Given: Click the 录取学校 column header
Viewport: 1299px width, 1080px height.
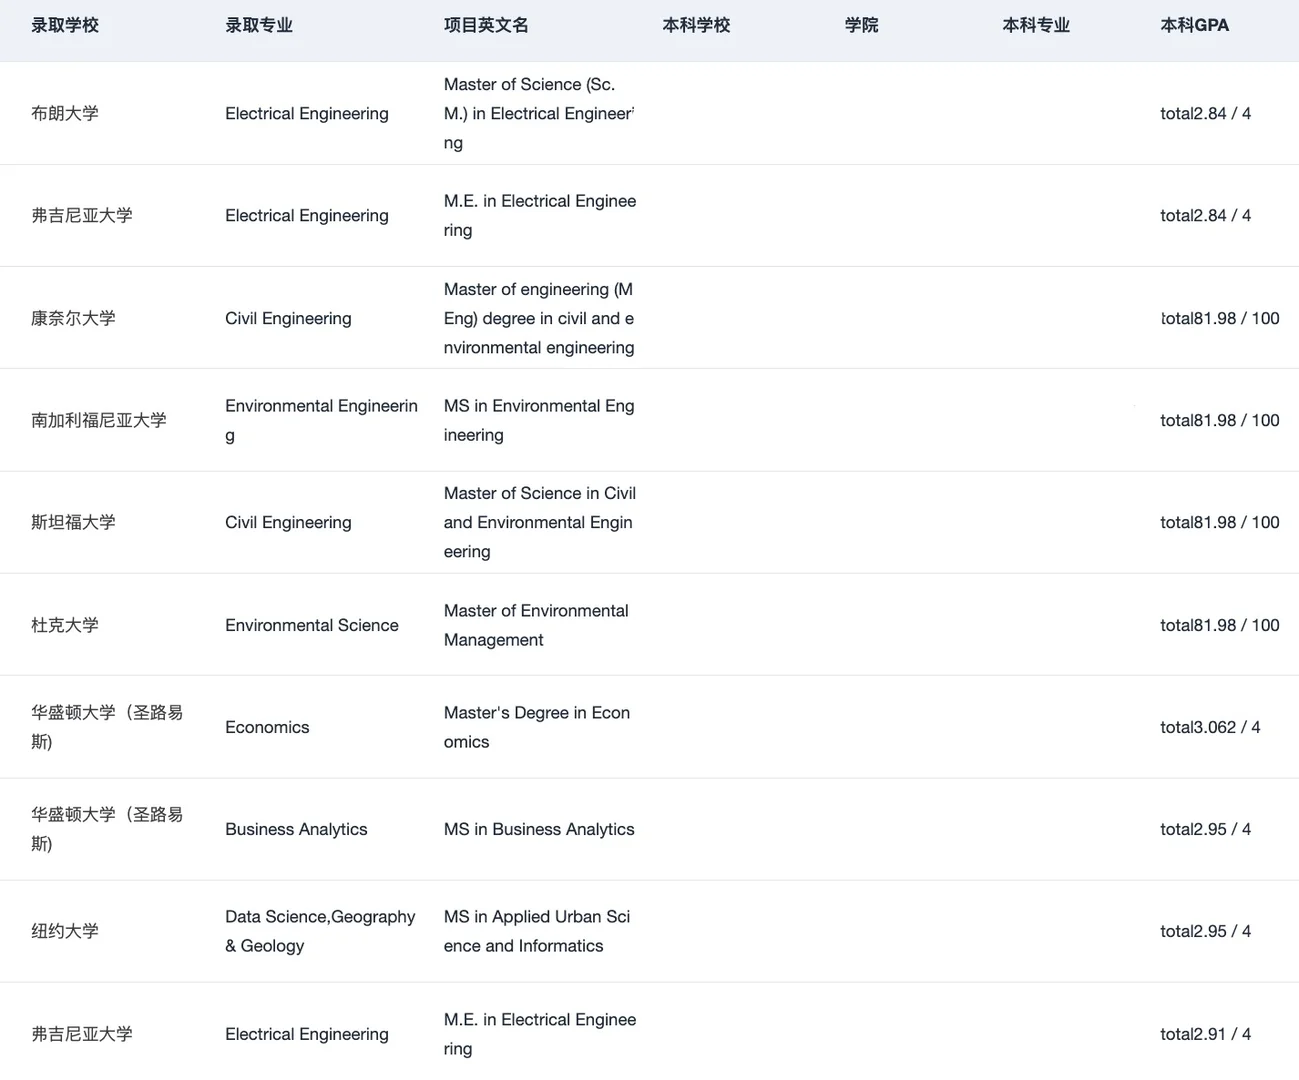Looking at the screenshot, I should (x=65, y=25).
